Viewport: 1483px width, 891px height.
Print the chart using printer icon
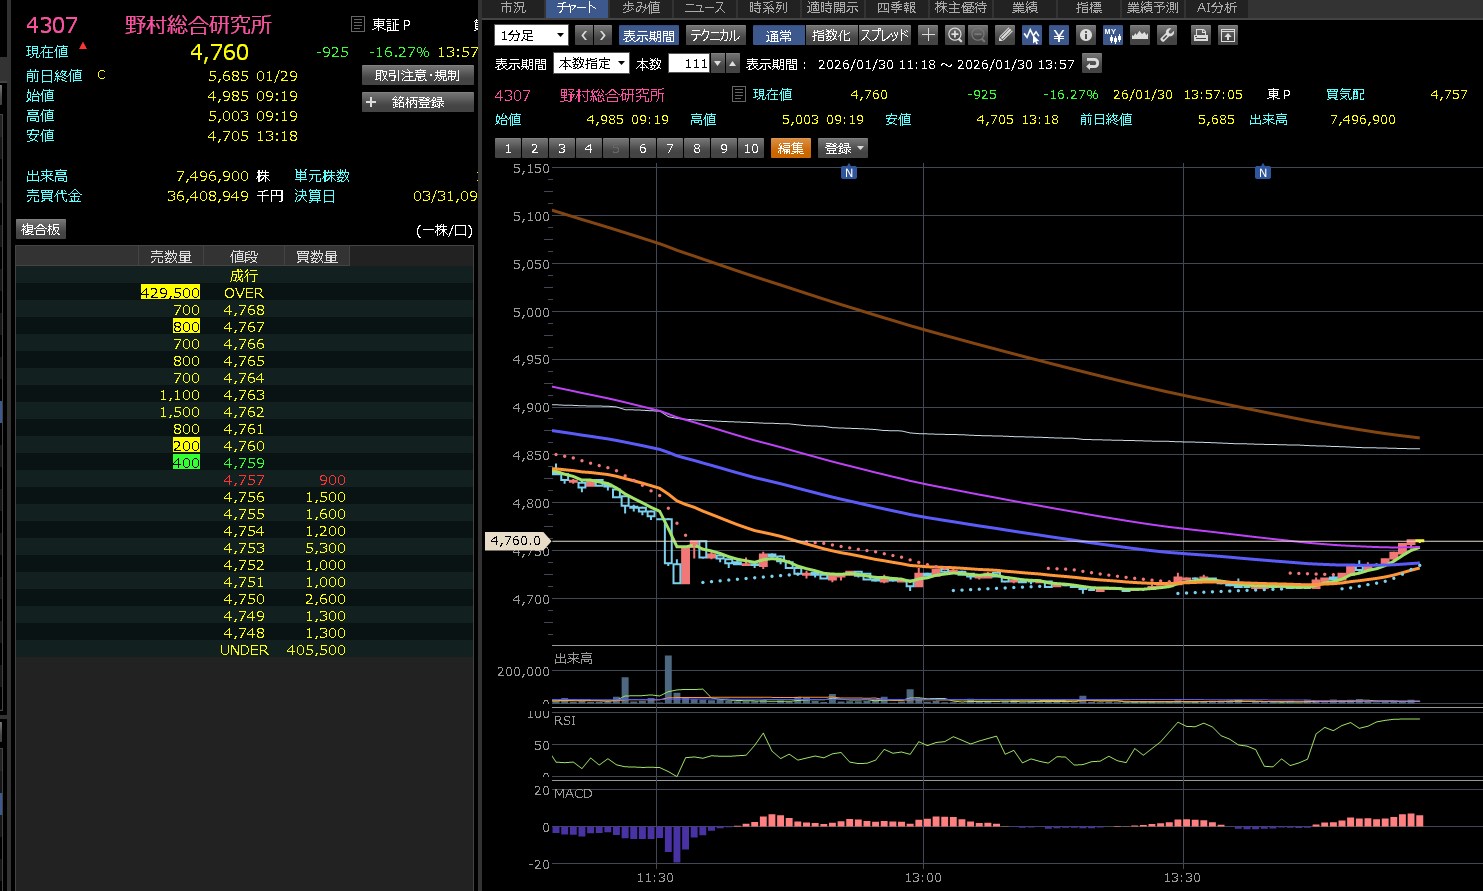click(1201, 35)
